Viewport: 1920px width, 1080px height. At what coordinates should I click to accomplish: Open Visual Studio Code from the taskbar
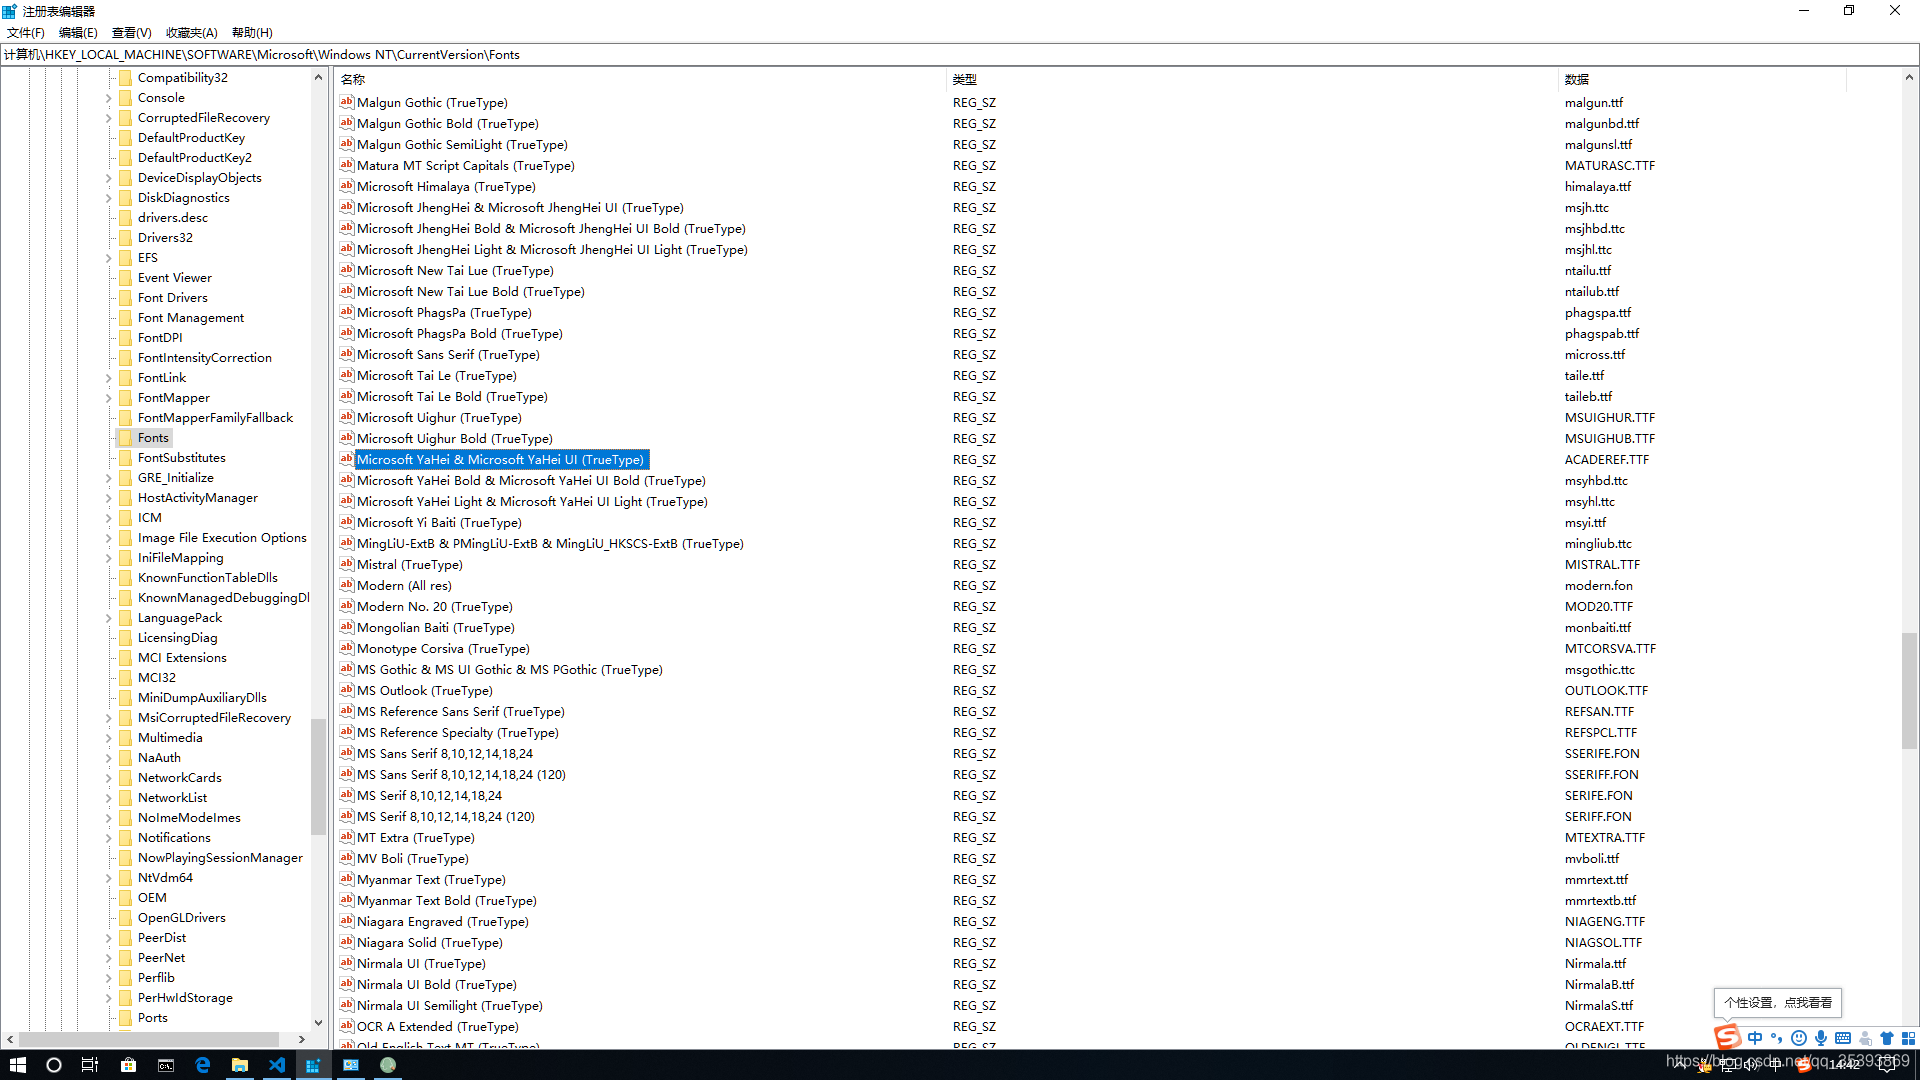[277, 1065]
